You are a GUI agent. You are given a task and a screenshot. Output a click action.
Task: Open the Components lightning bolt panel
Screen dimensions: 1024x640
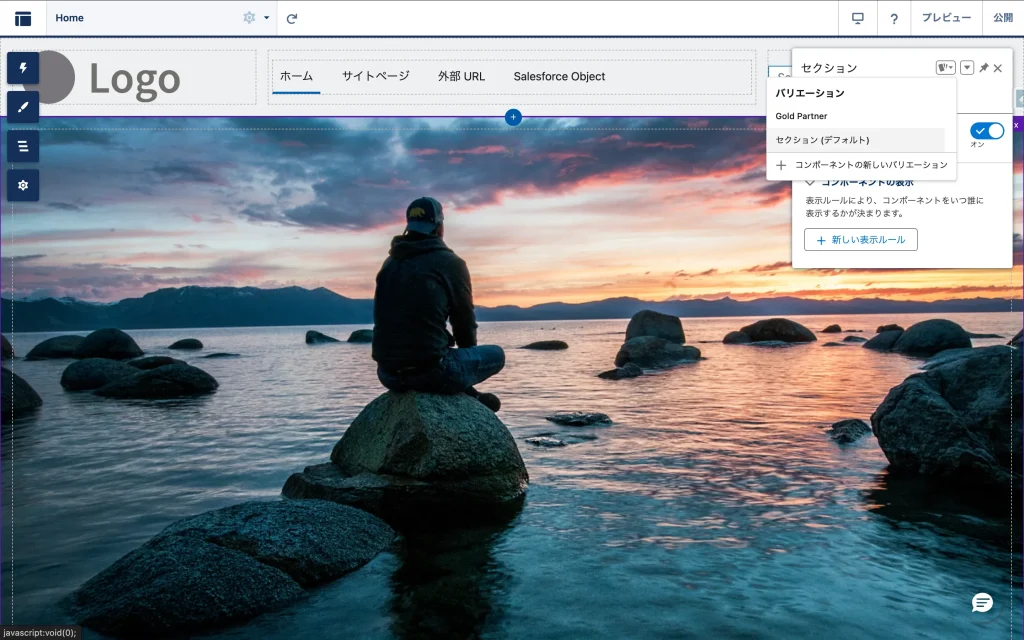point(23,68)
